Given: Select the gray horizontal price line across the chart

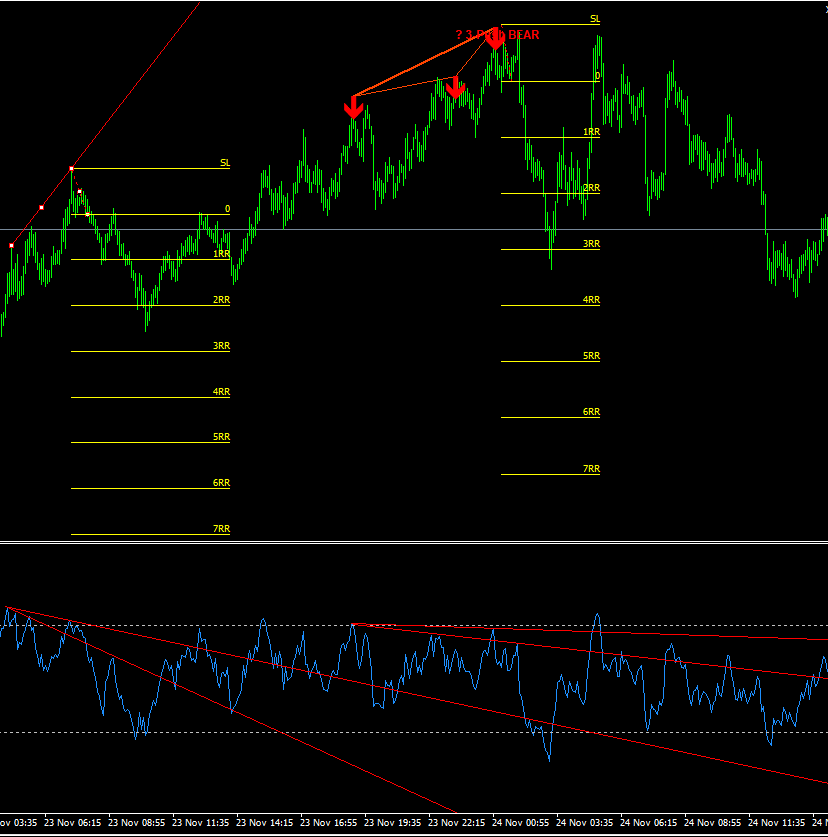Looking at the screenshot, I should (x=414, y=230).
